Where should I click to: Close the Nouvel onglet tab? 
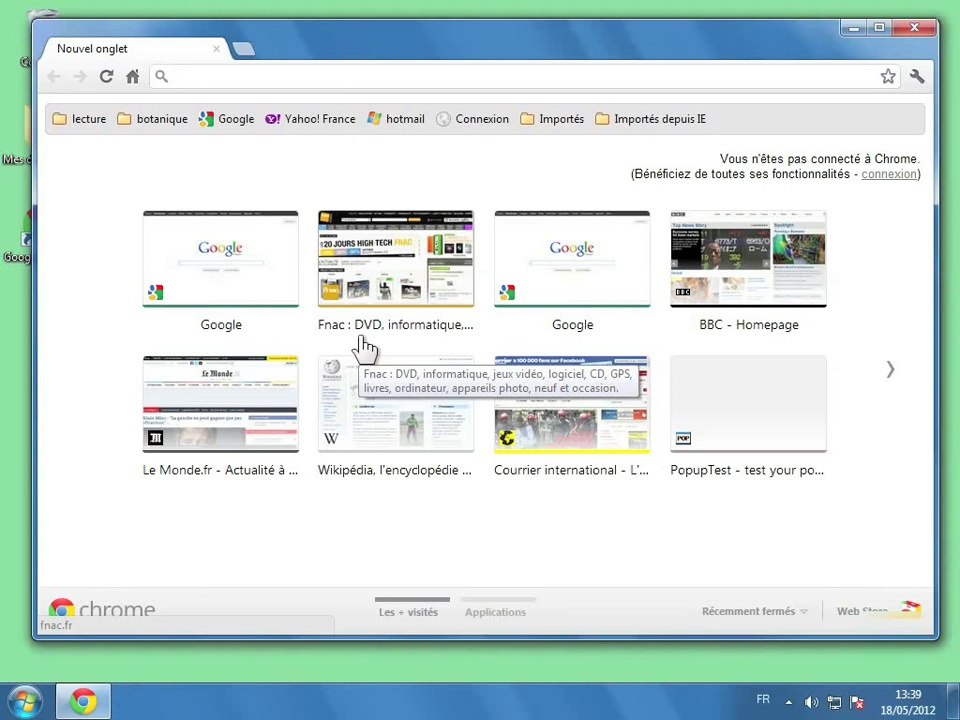[216, 48]
